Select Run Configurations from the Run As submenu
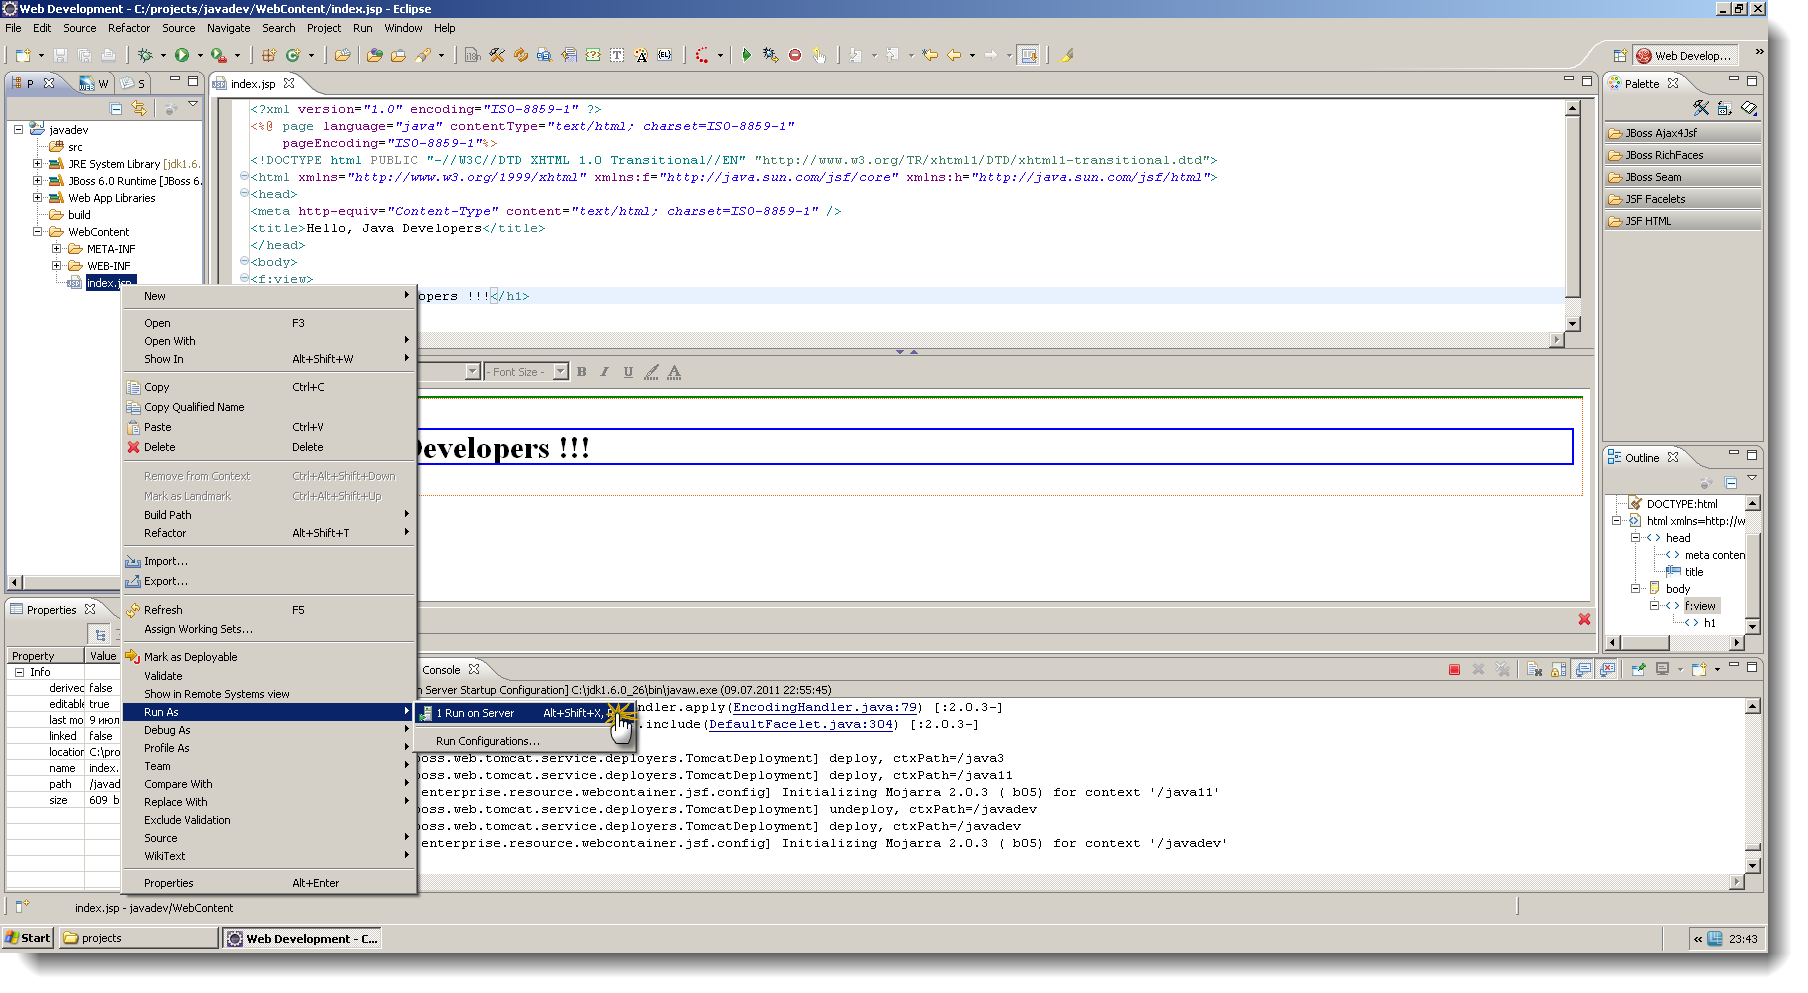 coord(487,741)
